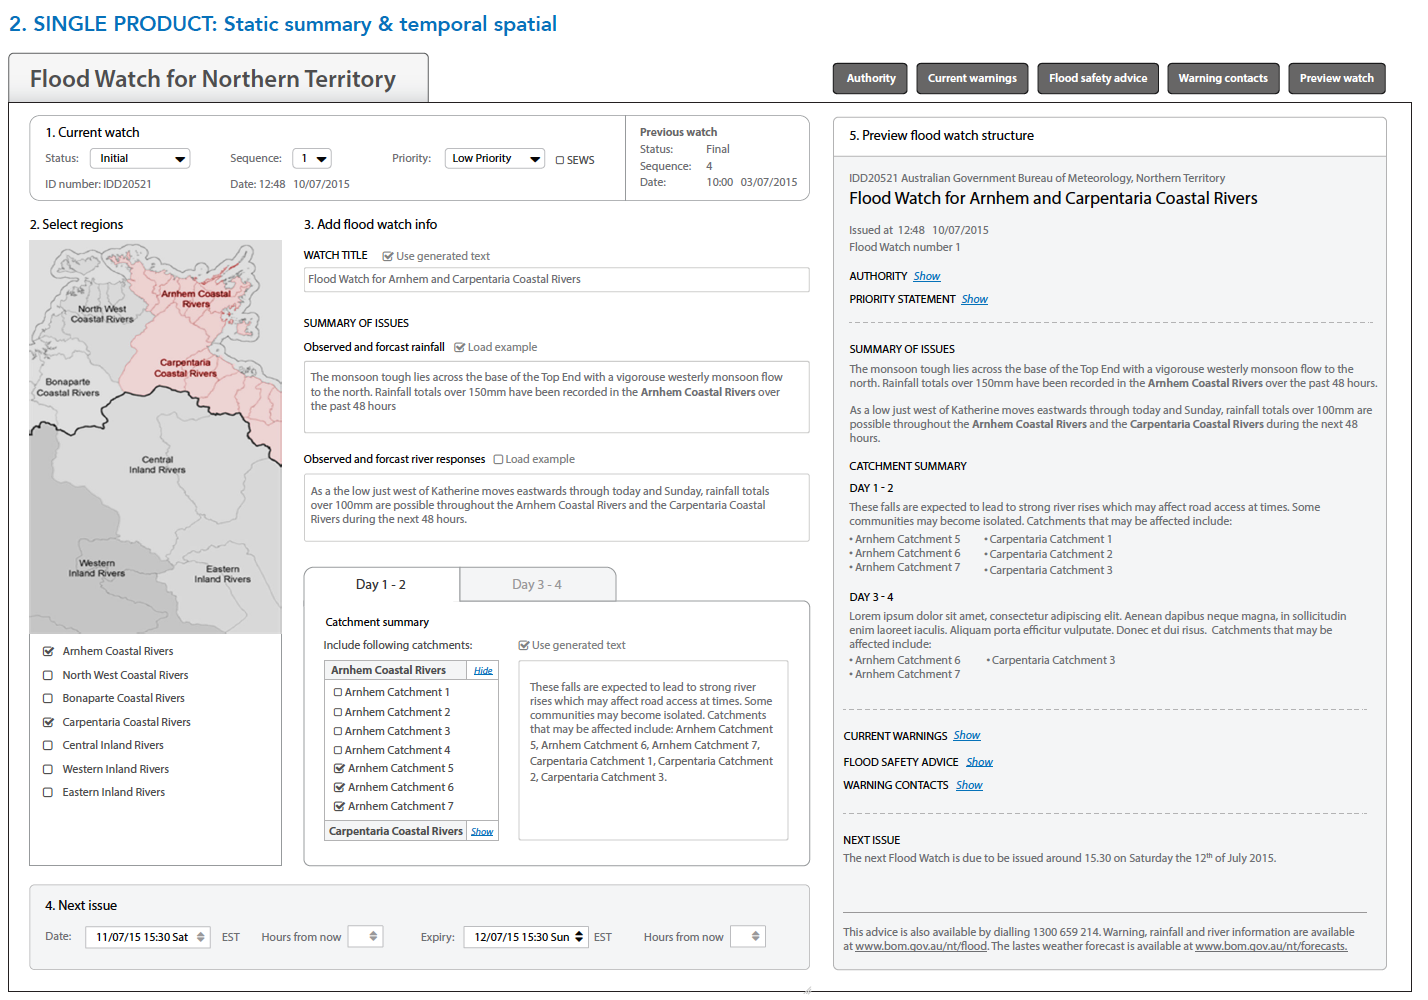This screenshot has height=1000, width=1428.
Task: Check Arnhem Catchment 4
Action: coord(338,750)
